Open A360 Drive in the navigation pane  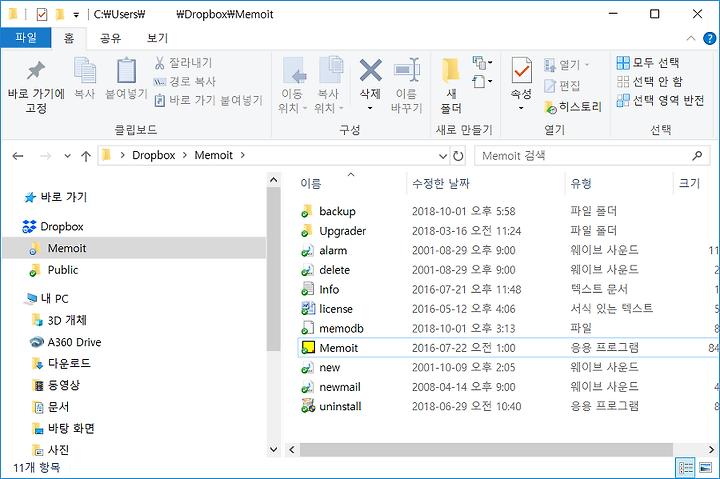click(65, 342)
